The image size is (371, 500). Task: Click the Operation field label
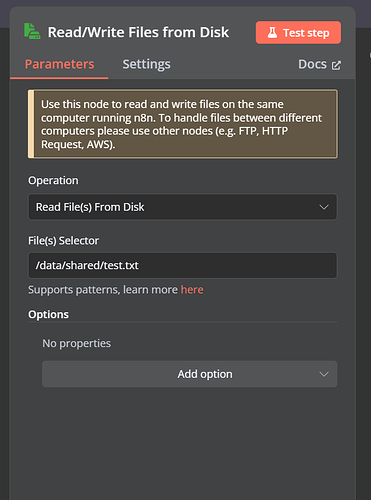[53, 180]
